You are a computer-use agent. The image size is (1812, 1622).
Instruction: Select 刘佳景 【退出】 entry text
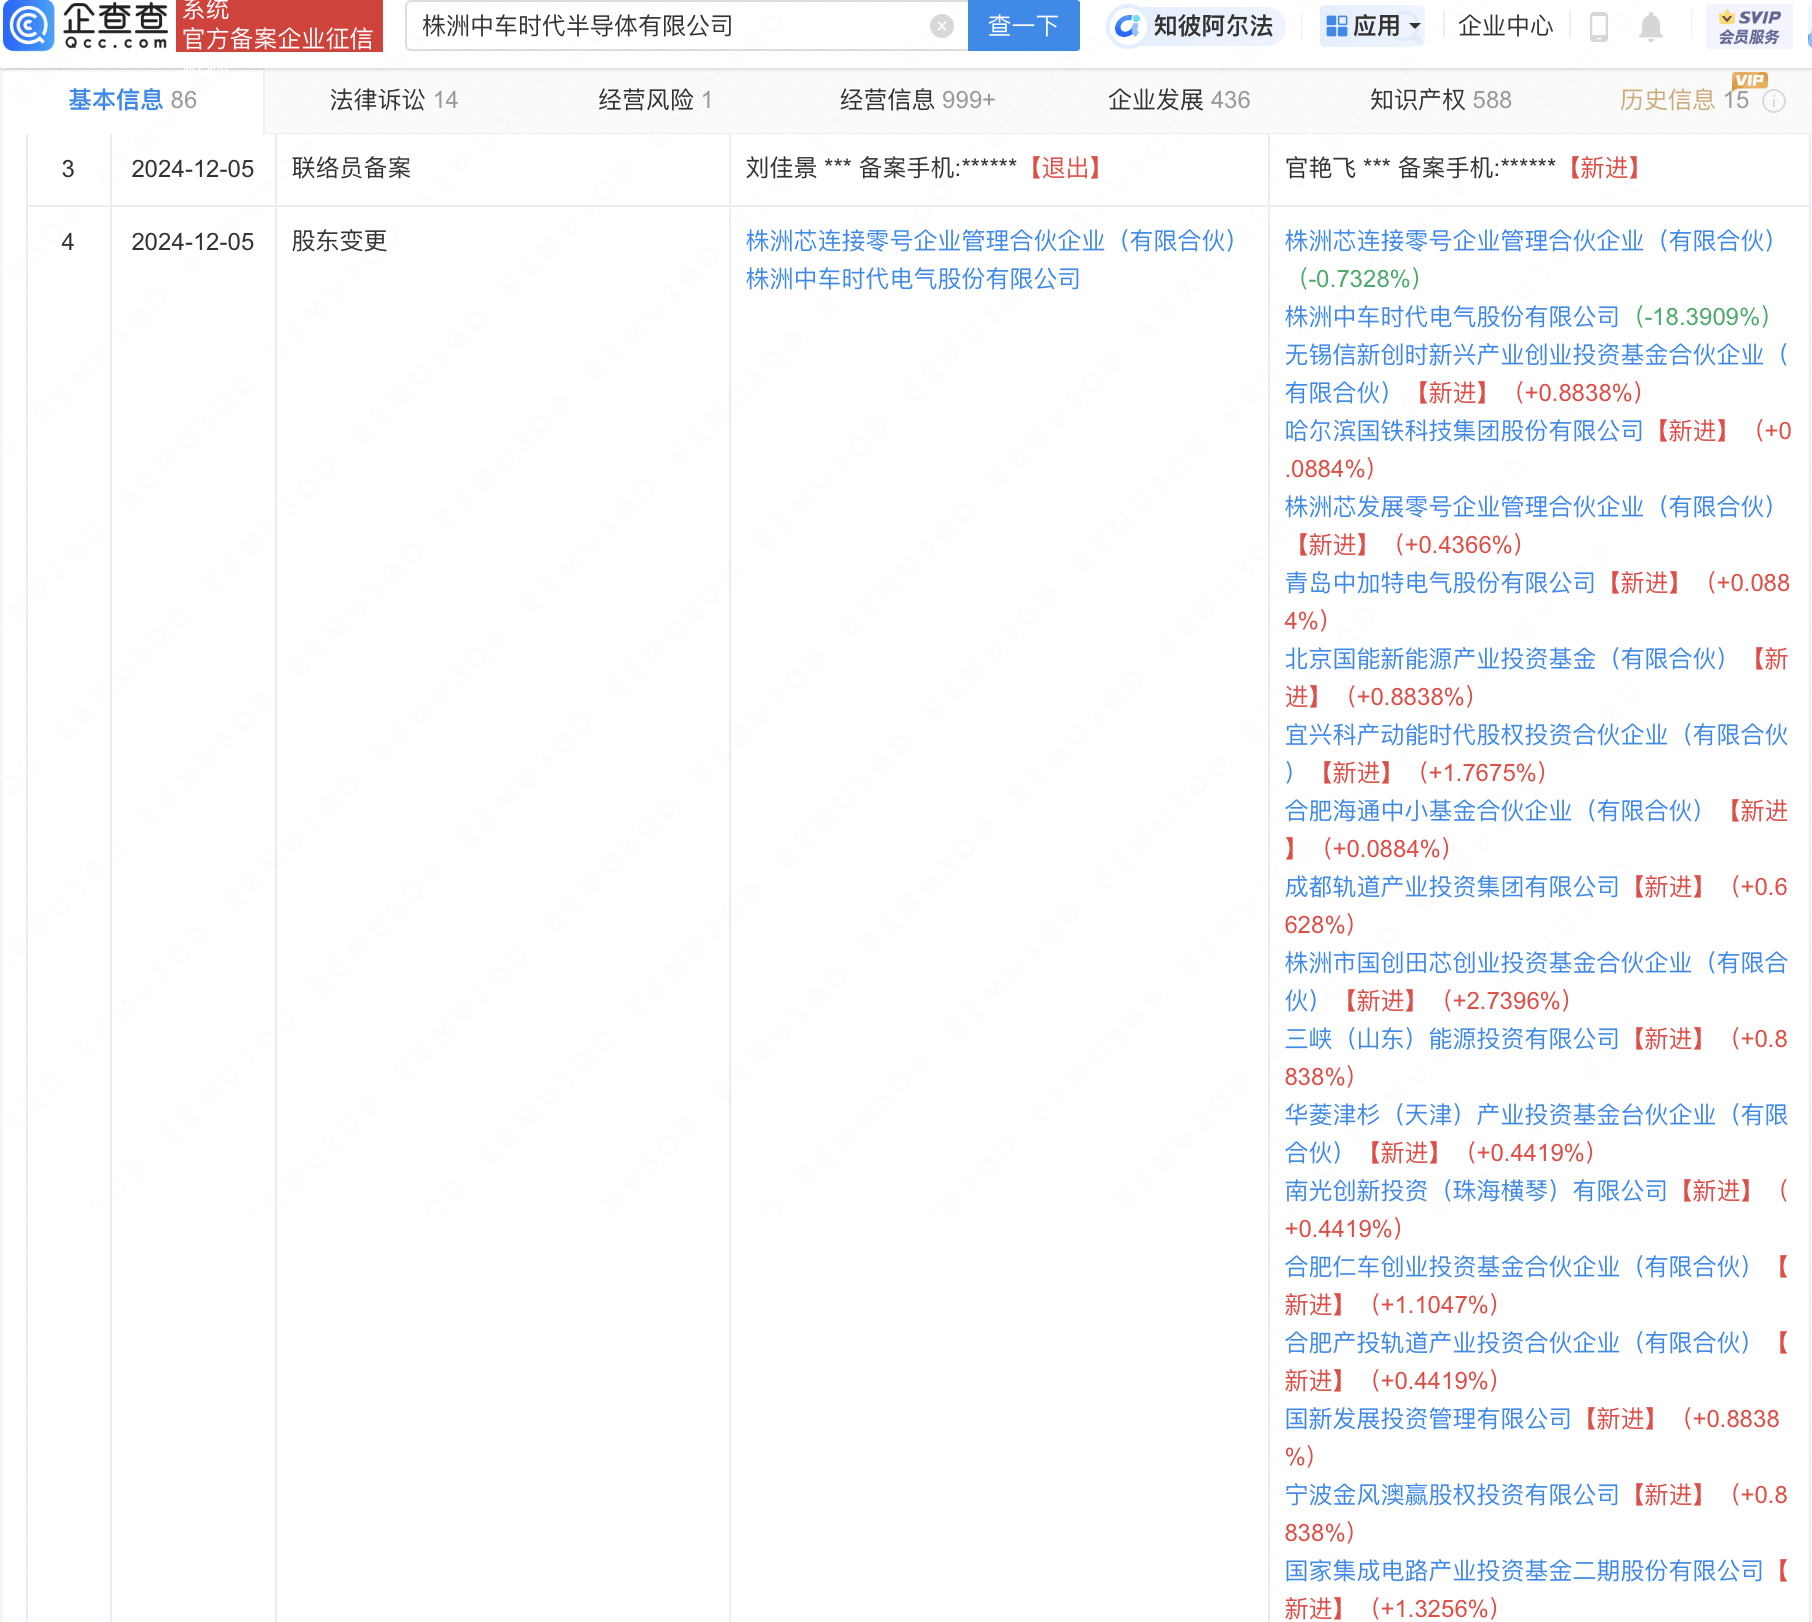tap(926, 168)
